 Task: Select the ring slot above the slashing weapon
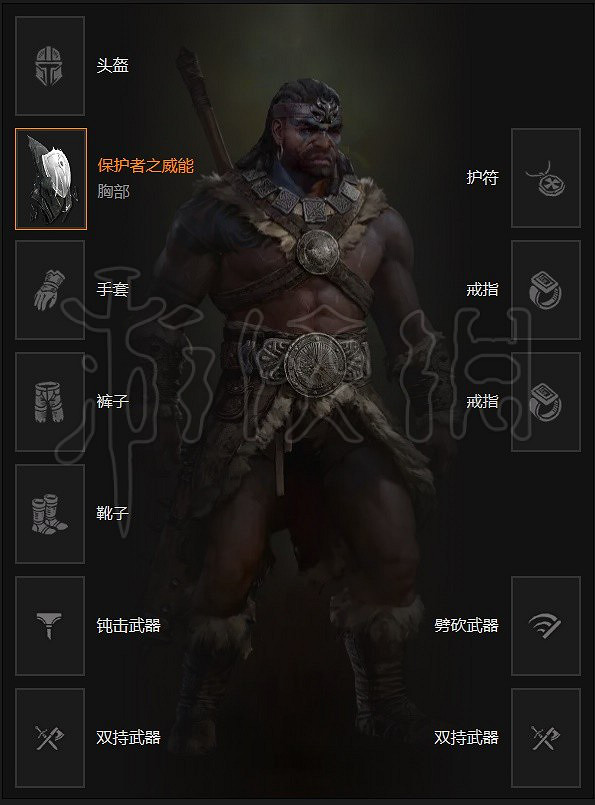click(x=546, y=401)
